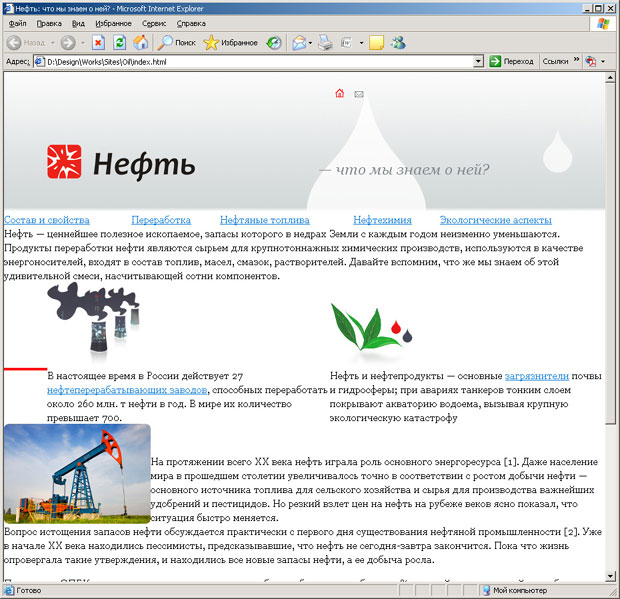Click the address bar URL field
The height and width of the screenshot is (599, 620).
coord(259,62)
